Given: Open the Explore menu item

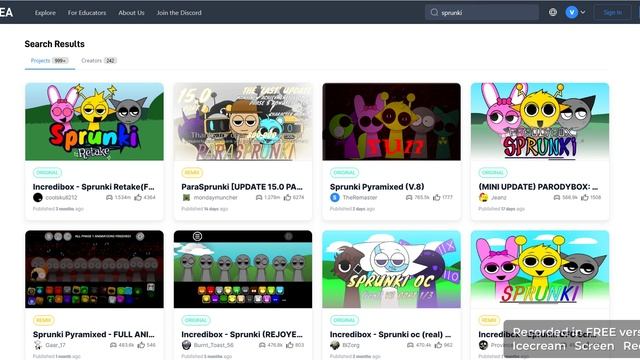Looking at the screenshot, I should click(x=45, y=13).
